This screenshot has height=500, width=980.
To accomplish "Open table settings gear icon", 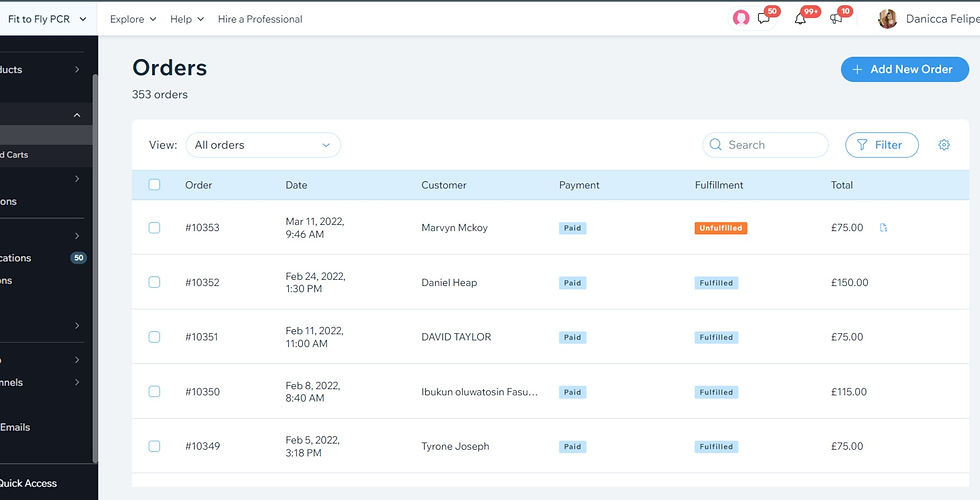I will (944, 145).
